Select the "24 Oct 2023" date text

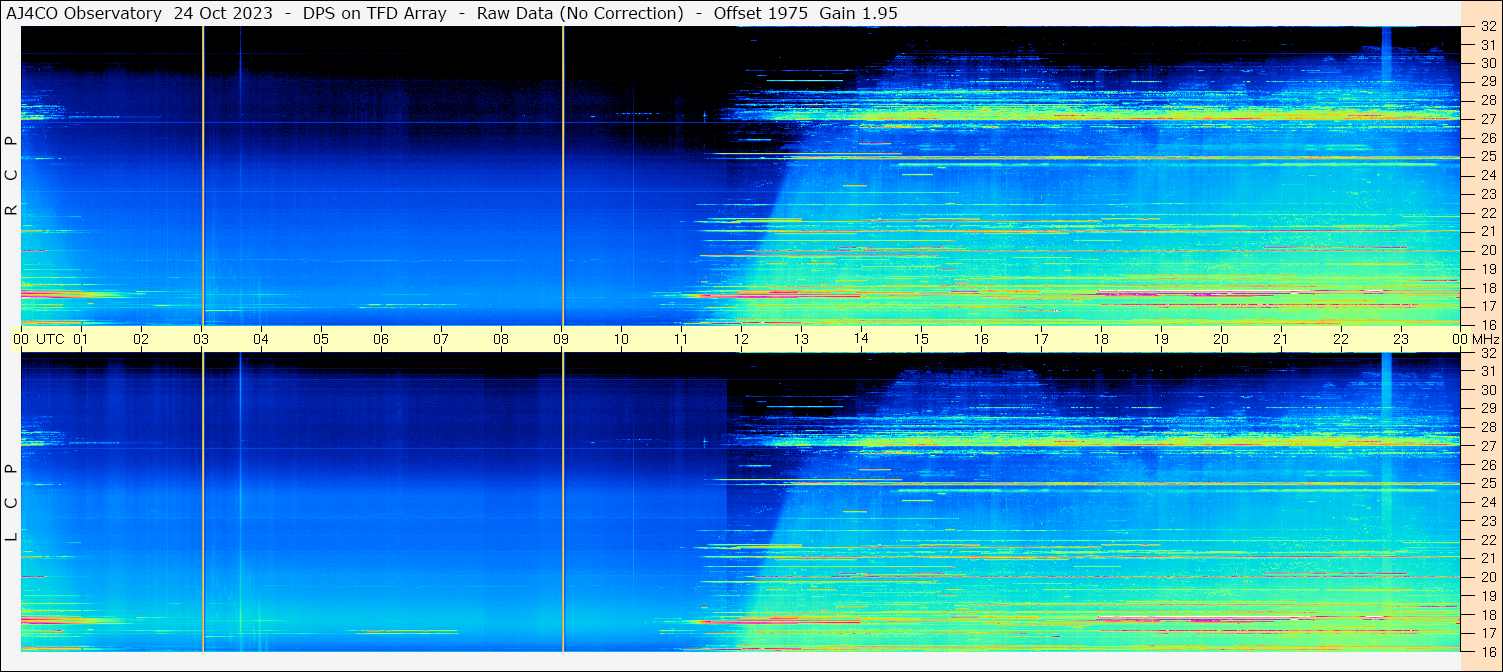click(x=223, y=13)
